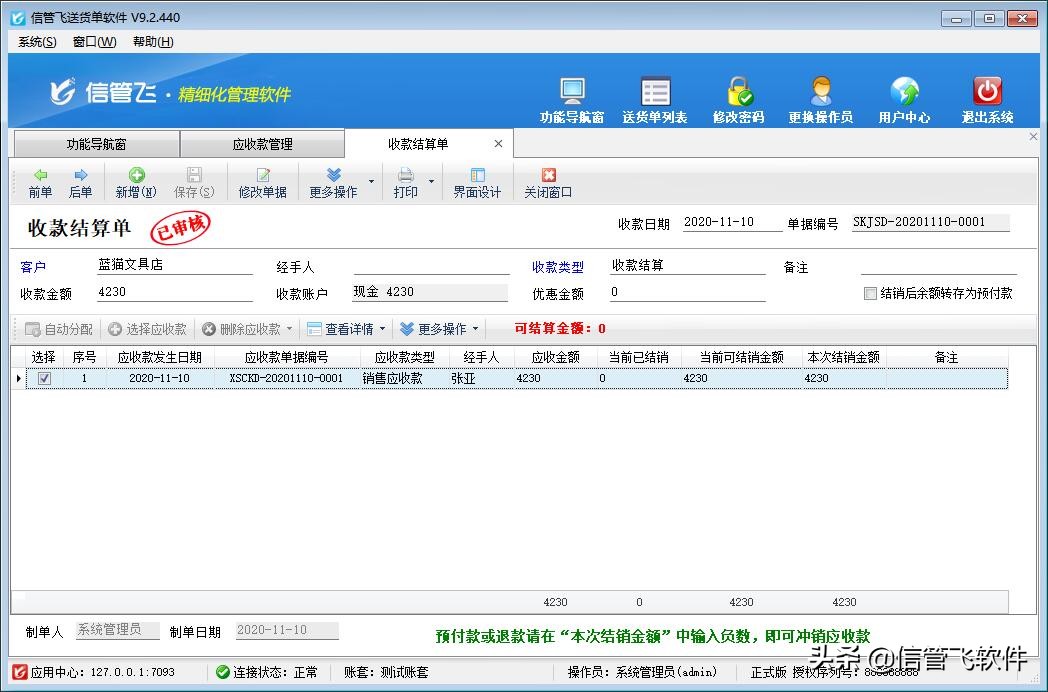Save the document with 保存 icon

click(x=193, y=182)
